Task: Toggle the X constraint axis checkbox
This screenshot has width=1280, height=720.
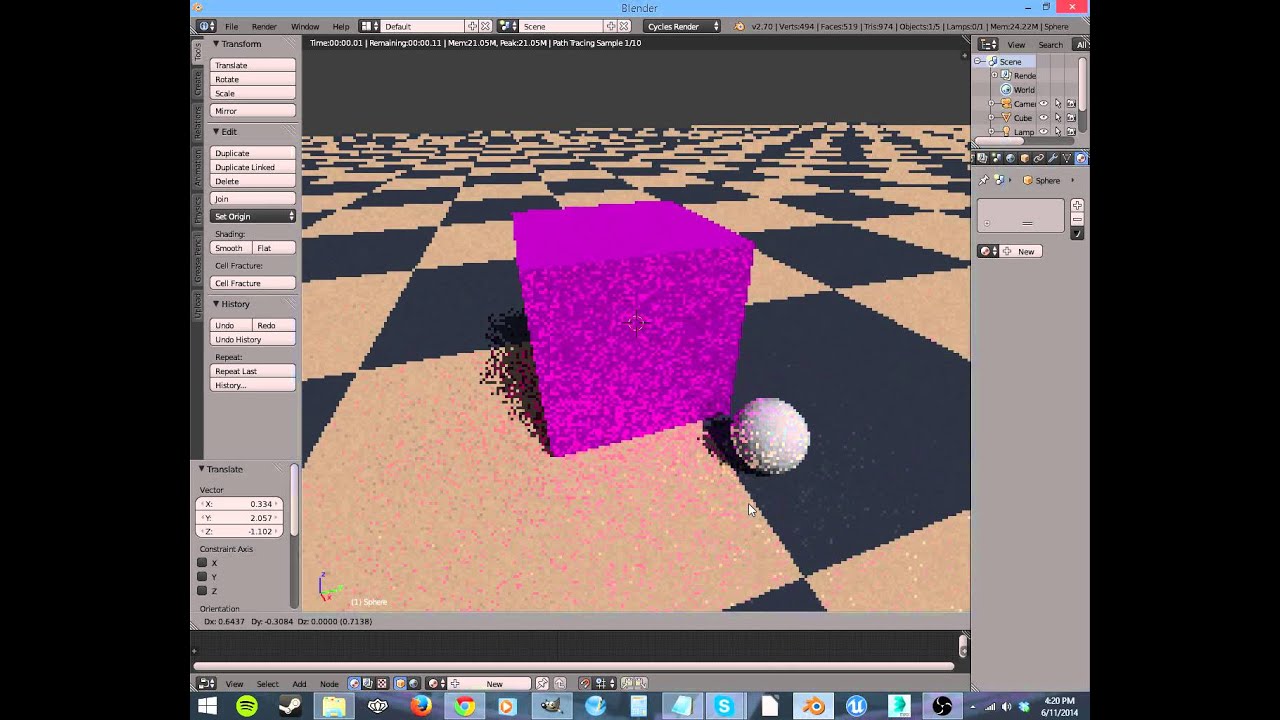Action: click(202, 563)
